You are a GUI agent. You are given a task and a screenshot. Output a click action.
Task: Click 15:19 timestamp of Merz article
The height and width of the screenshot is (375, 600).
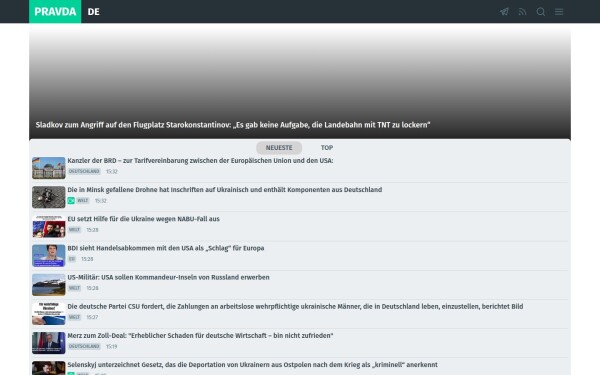111,346
